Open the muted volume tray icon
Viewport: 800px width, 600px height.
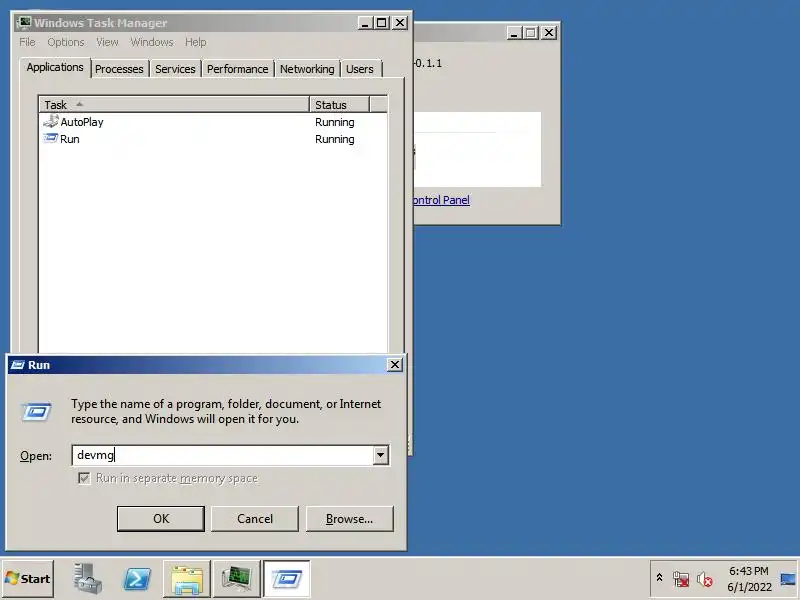[705, 579]
